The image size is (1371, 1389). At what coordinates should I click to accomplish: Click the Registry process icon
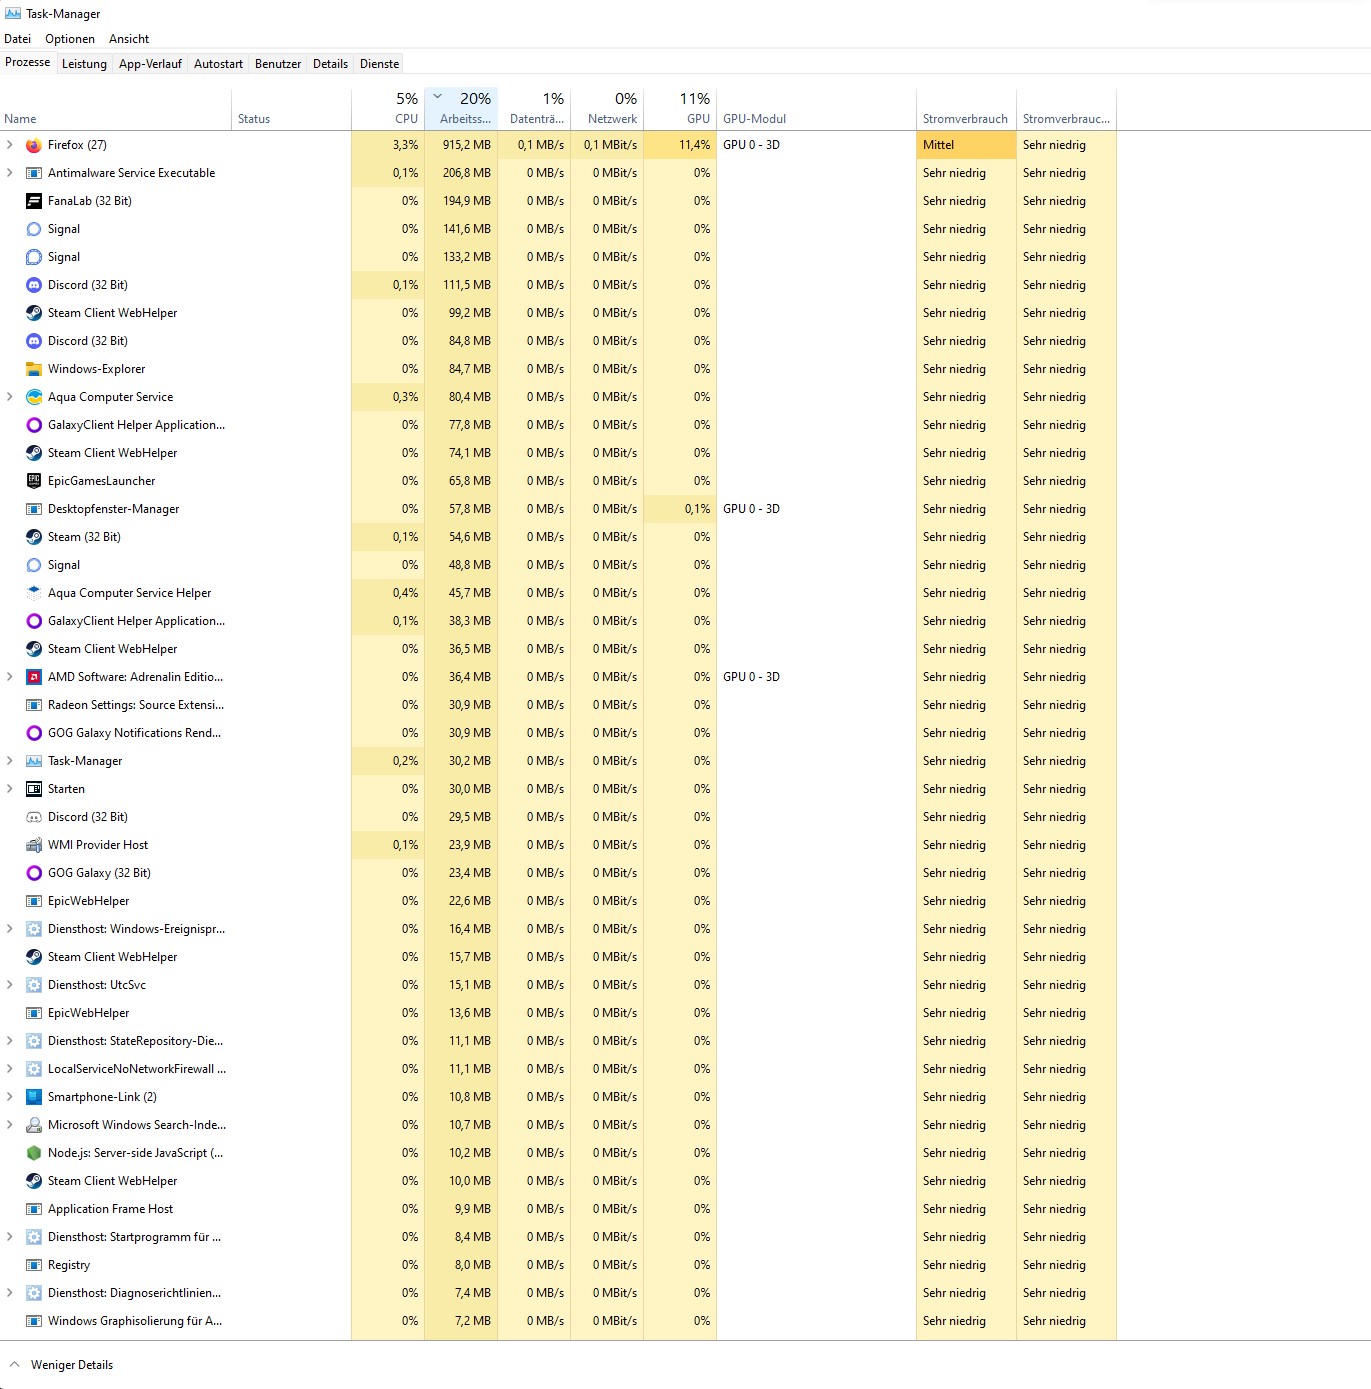(34, 1265)
